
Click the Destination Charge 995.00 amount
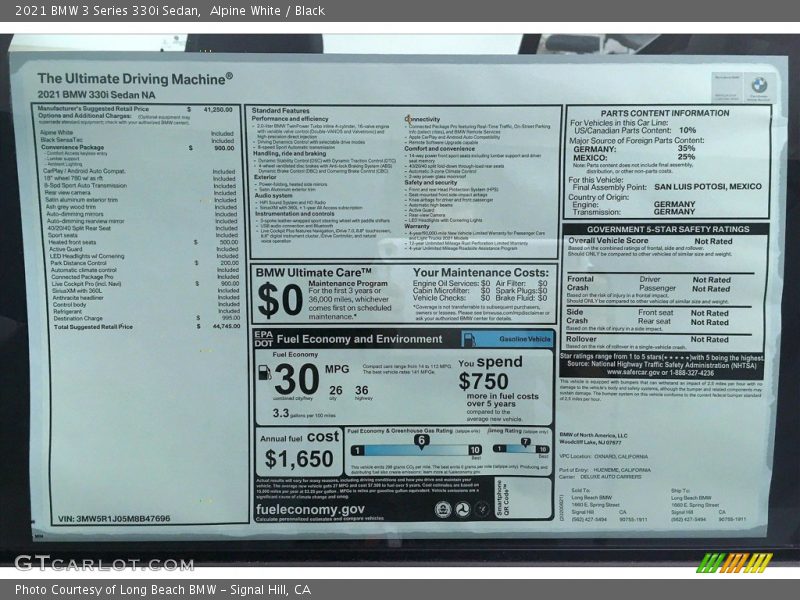[231, 317]
